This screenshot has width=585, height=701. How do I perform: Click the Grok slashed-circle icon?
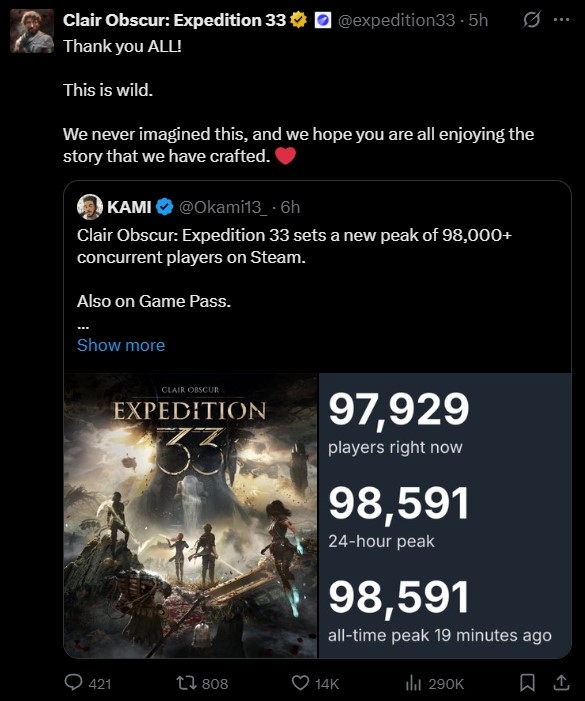pyautogui.click(x=531, y=20)
